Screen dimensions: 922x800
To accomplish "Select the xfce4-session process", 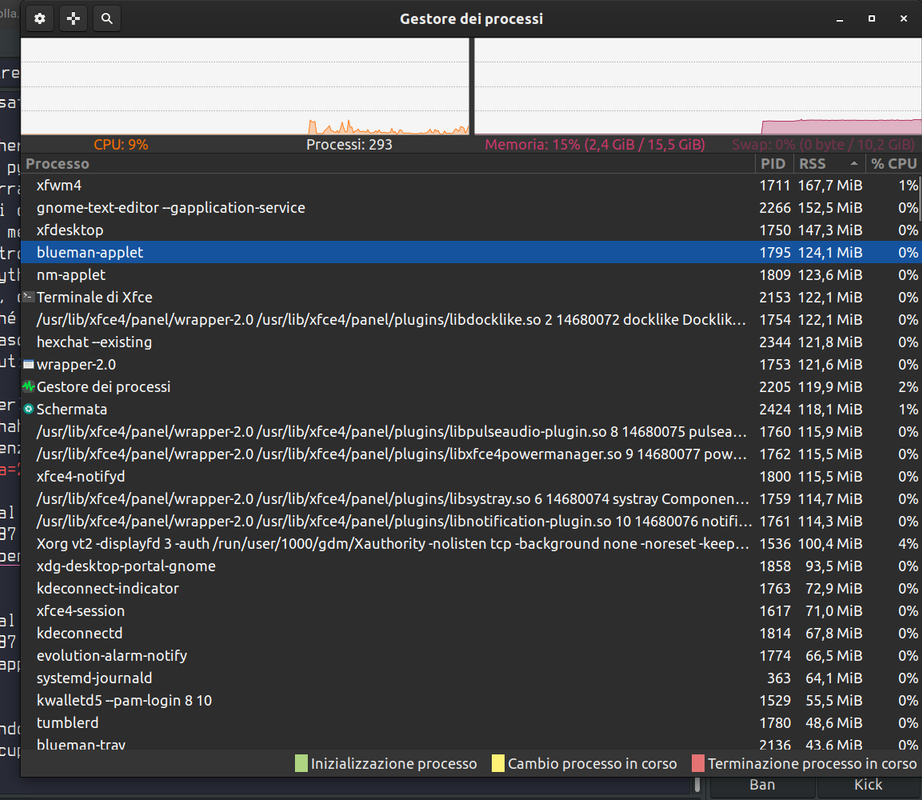I will coord(470,611).
